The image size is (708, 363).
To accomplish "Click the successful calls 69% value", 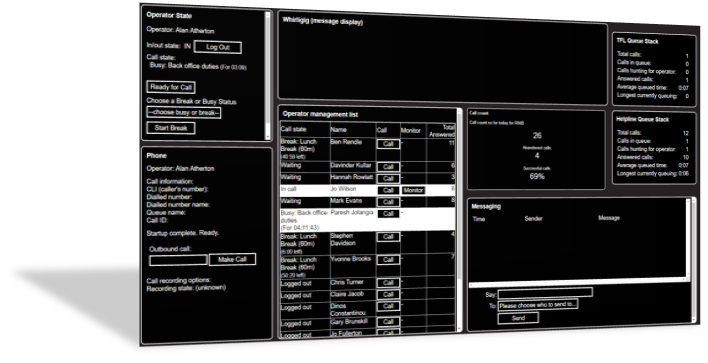I will tap(537, 177).
